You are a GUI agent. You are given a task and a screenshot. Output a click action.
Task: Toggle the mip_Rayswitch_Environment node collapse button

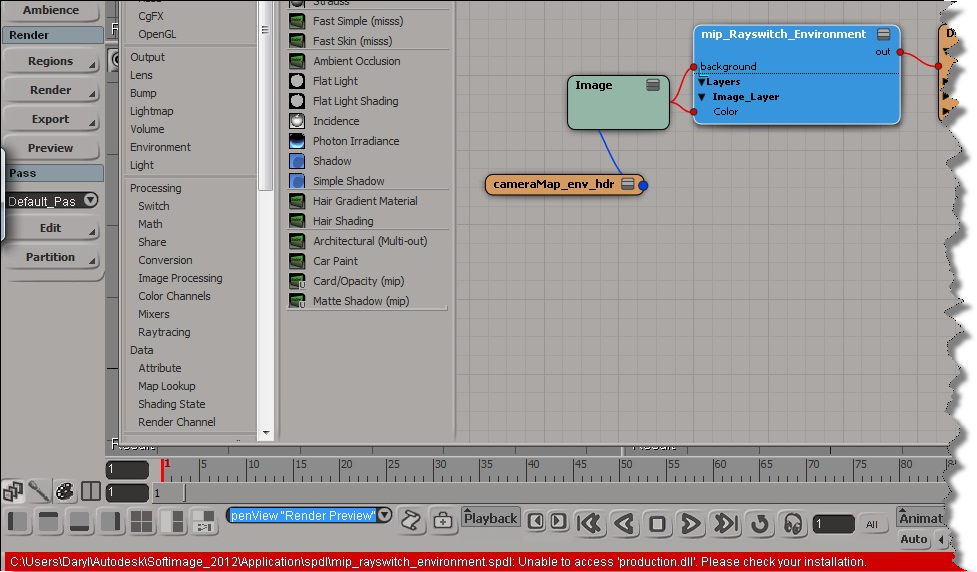pos(884,34)
